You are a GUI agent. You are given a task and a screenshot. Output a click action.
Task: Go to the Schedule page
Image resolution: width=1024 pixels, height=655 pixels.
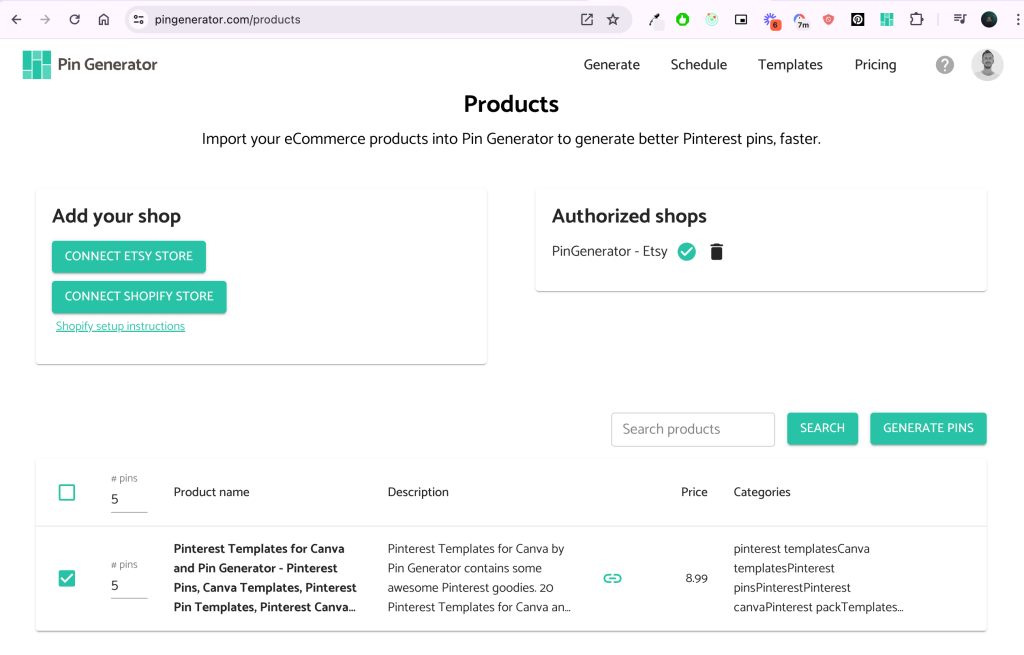(x=698, y=65)
